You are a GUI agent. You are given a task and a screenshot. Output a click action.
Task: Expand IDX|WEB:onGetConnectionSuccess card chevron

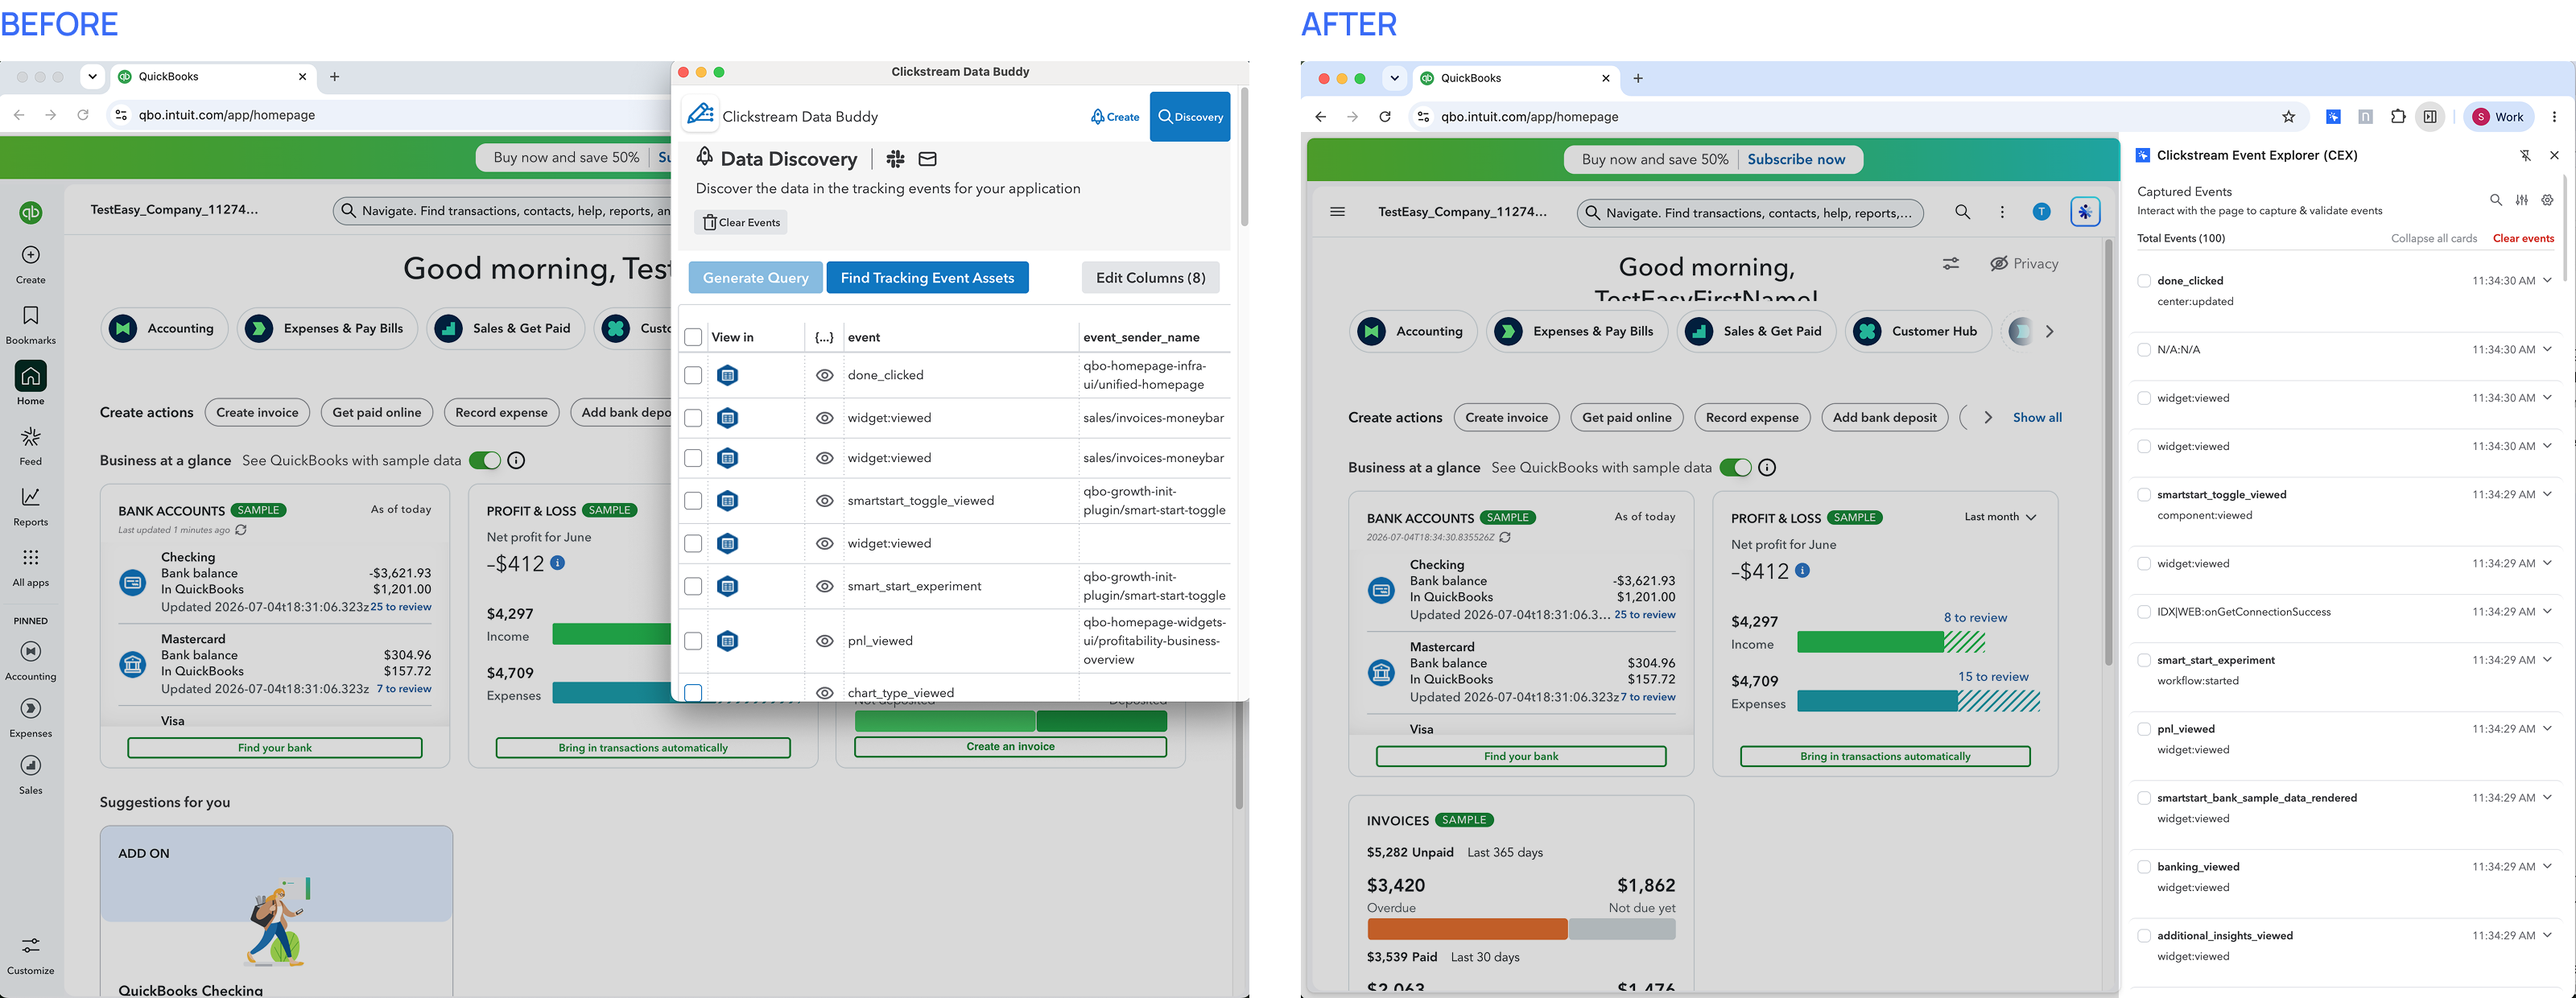coord(2548,611)
